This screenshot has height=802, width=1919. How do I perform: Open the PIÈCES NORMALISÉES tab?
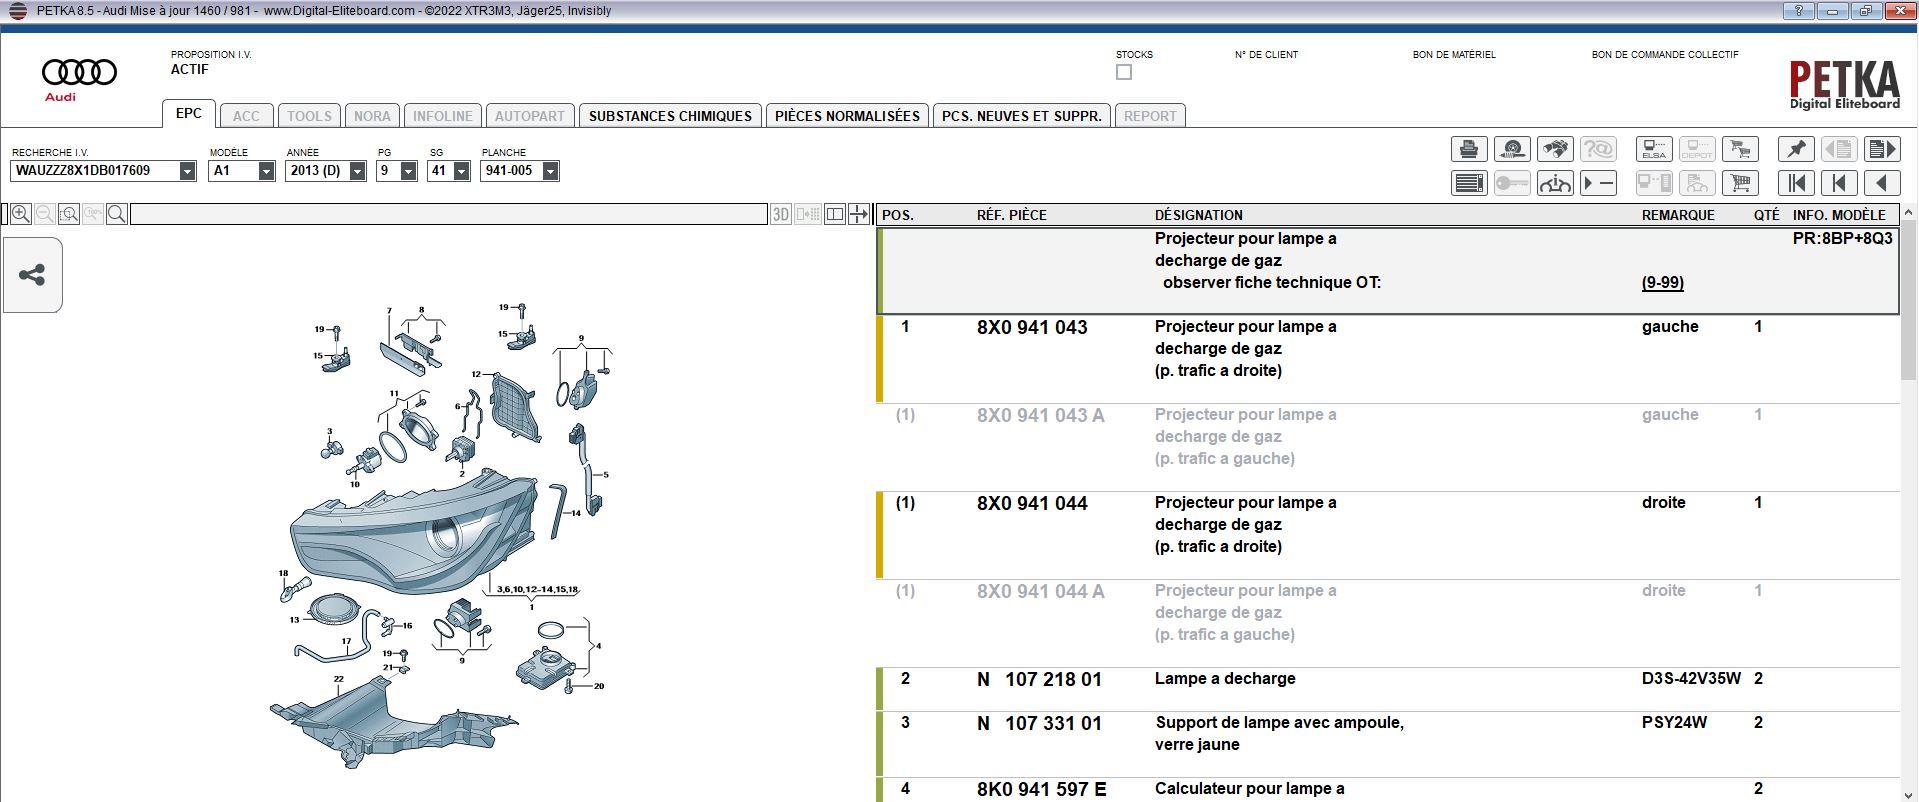[847, 116]
